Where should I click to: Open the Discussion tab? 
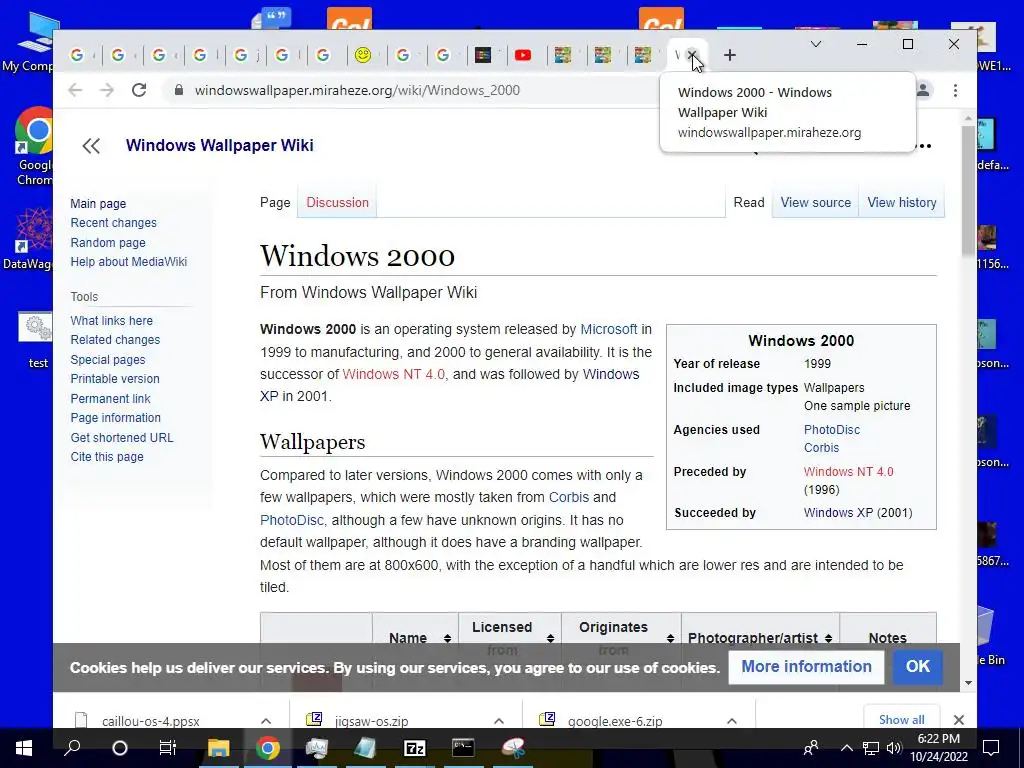coord(337,202)
